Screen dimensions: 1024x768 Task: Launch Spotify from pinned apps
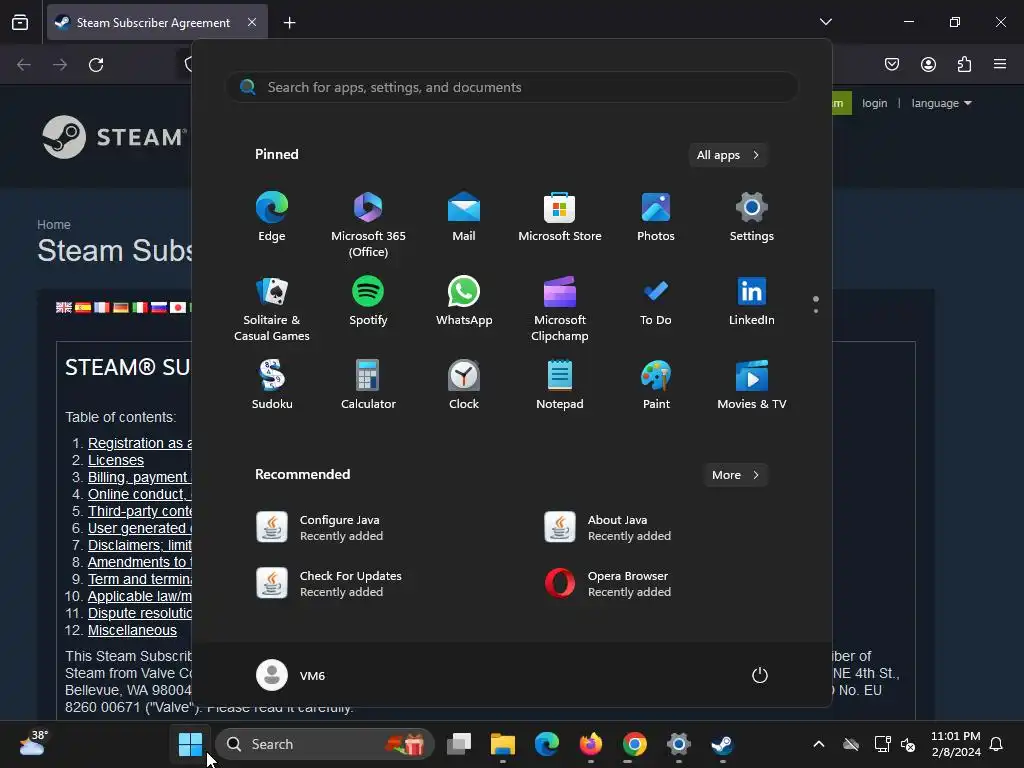[x=368, y=301]
